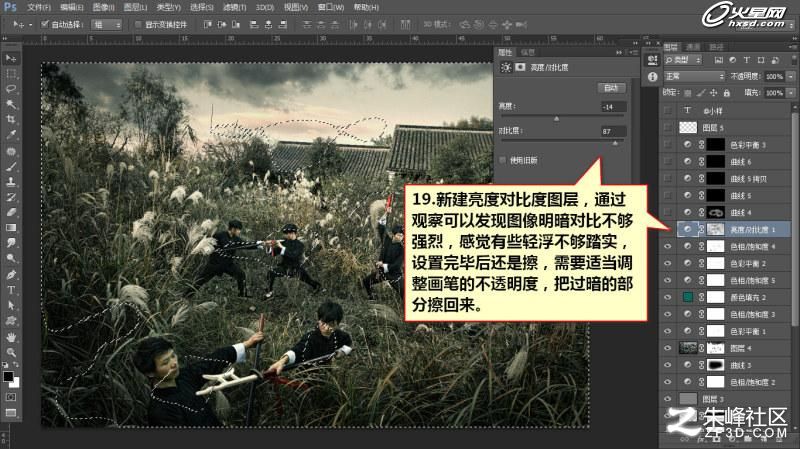Select the 色相/饱和度 5 layer name
This screenshot has height=449, width=800.
pos(753,280)
